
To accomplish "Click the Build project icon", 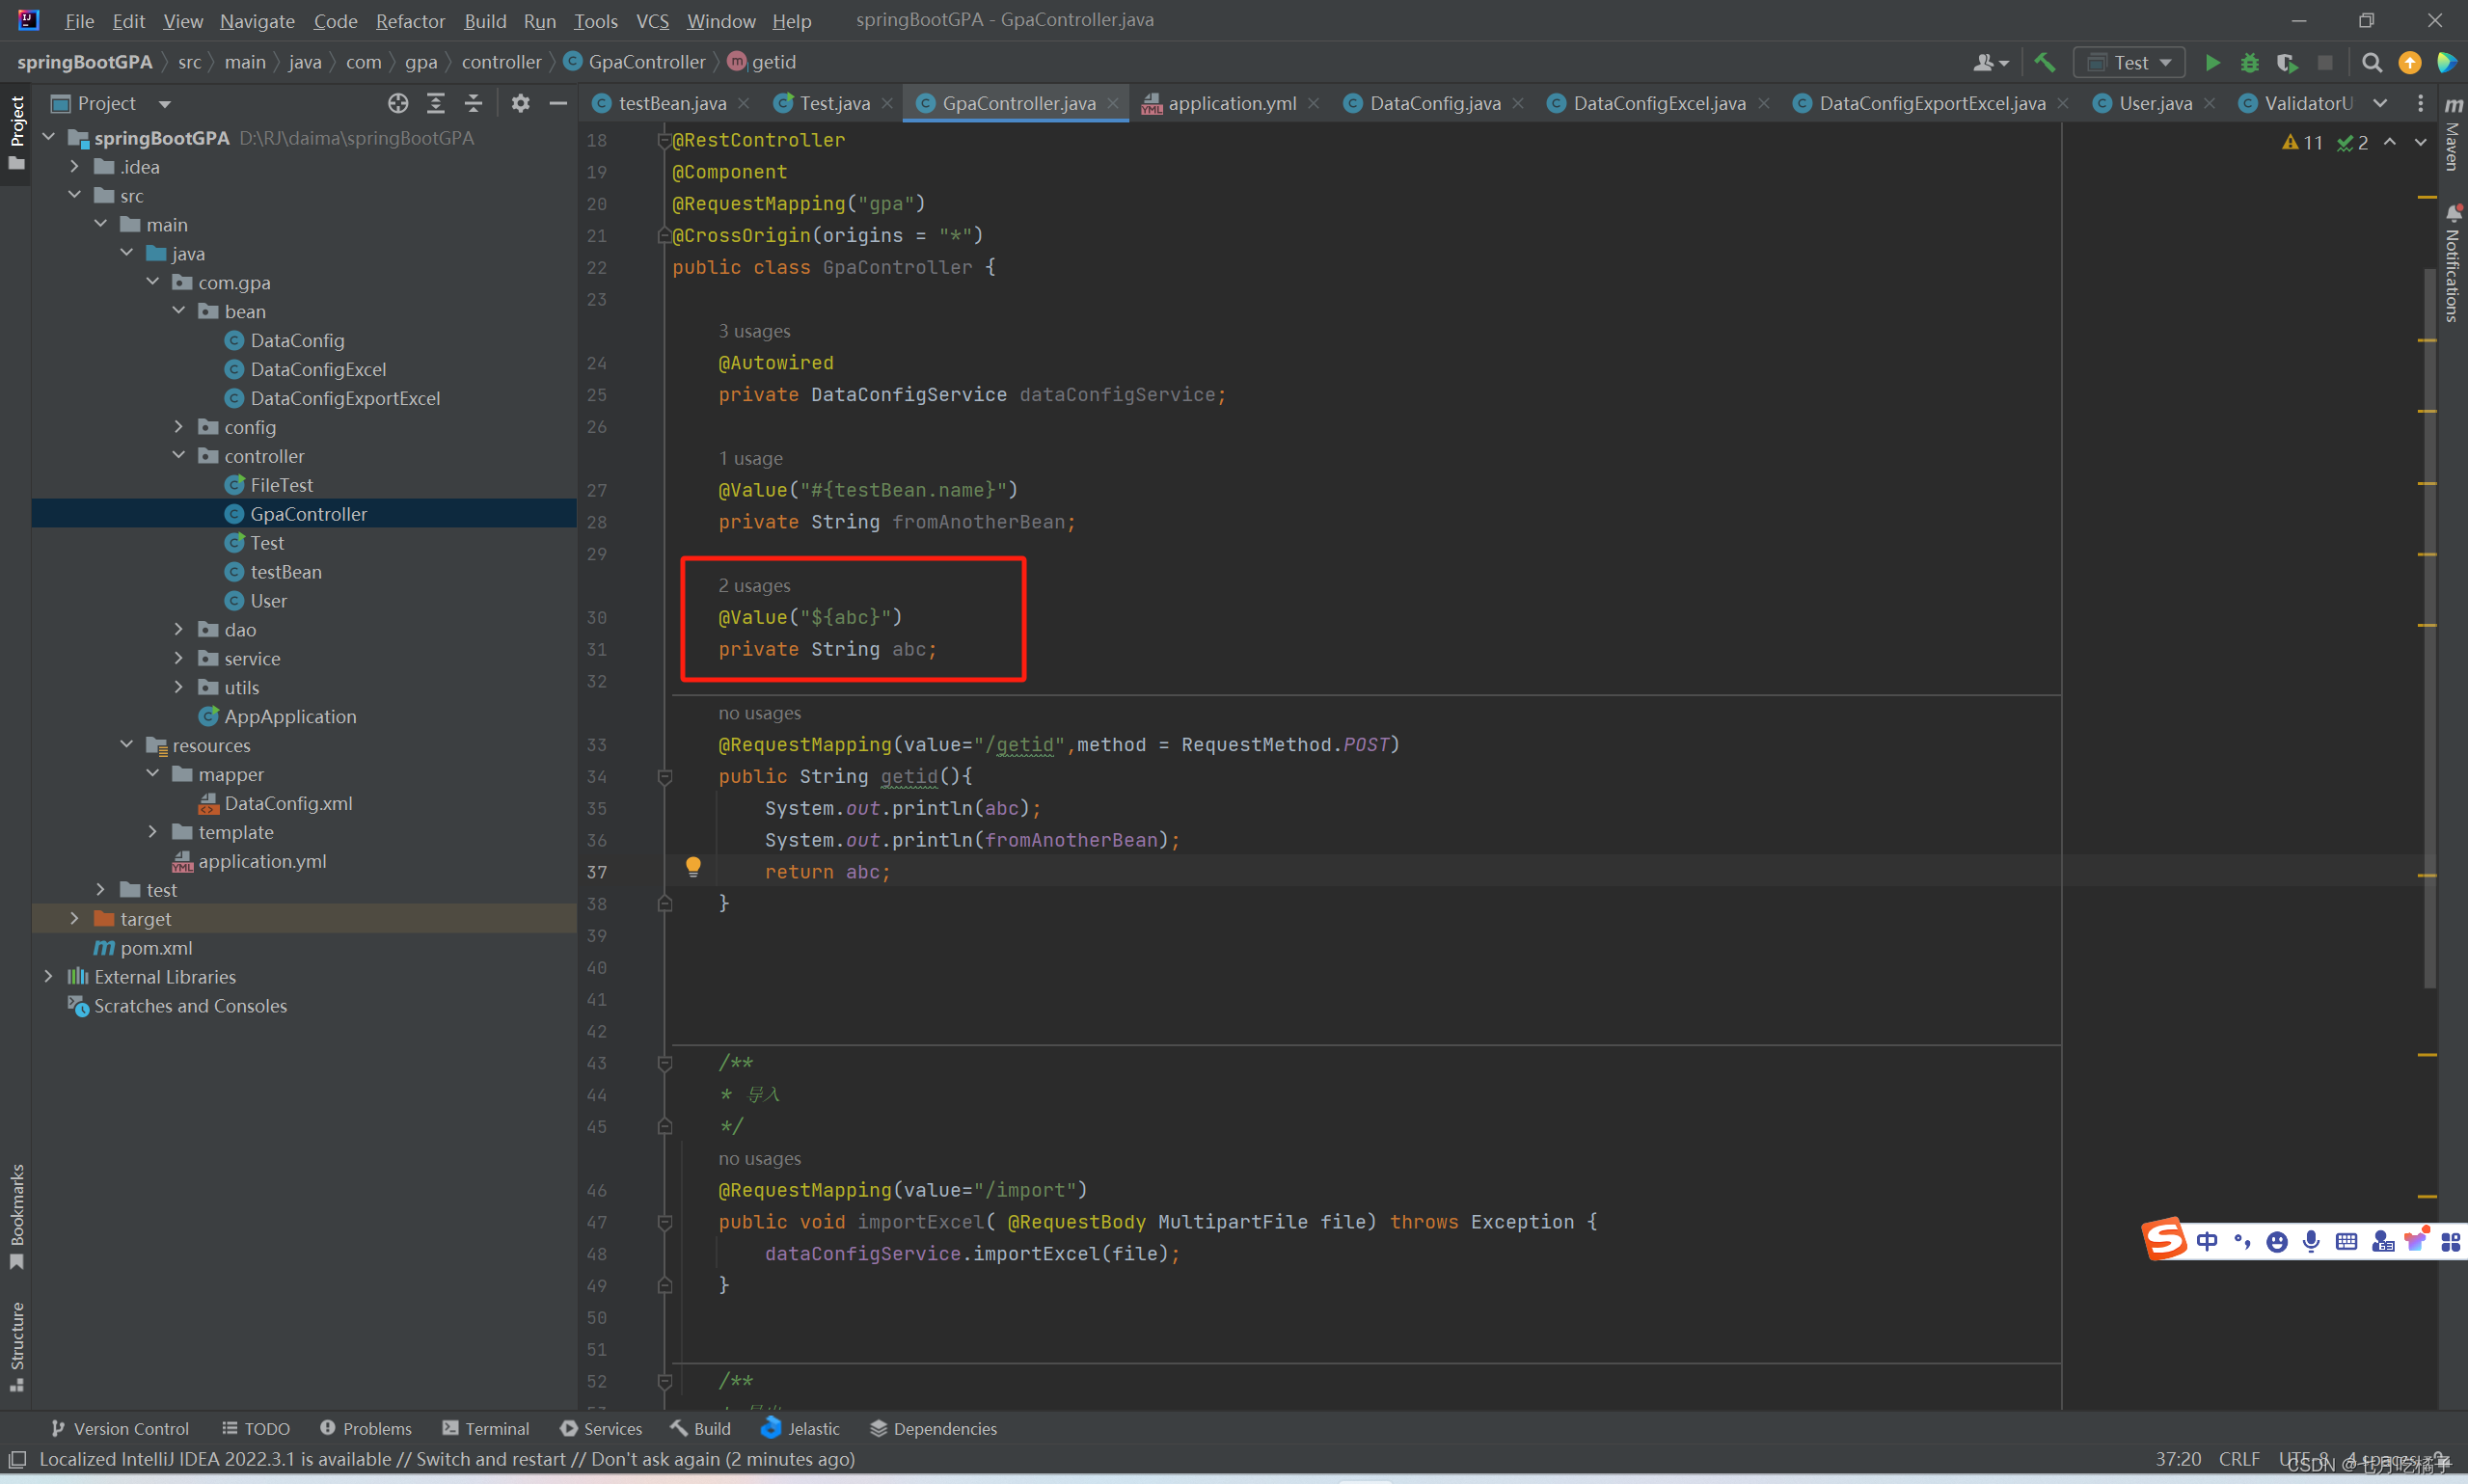I will pyautogui.click(x=2043, y=64).
